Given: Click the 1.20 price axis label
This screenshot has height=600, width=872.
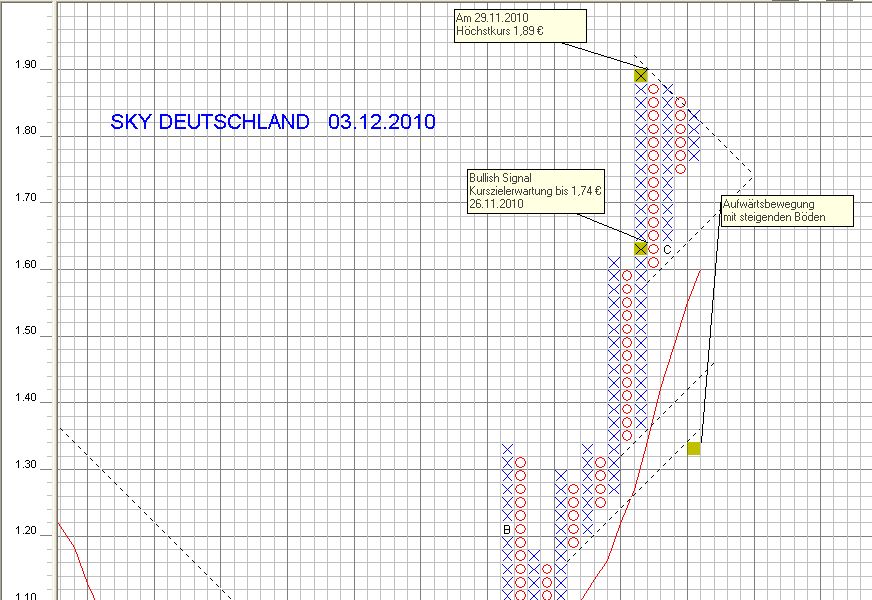Looking at the screenshot, I should coord(26,530).
